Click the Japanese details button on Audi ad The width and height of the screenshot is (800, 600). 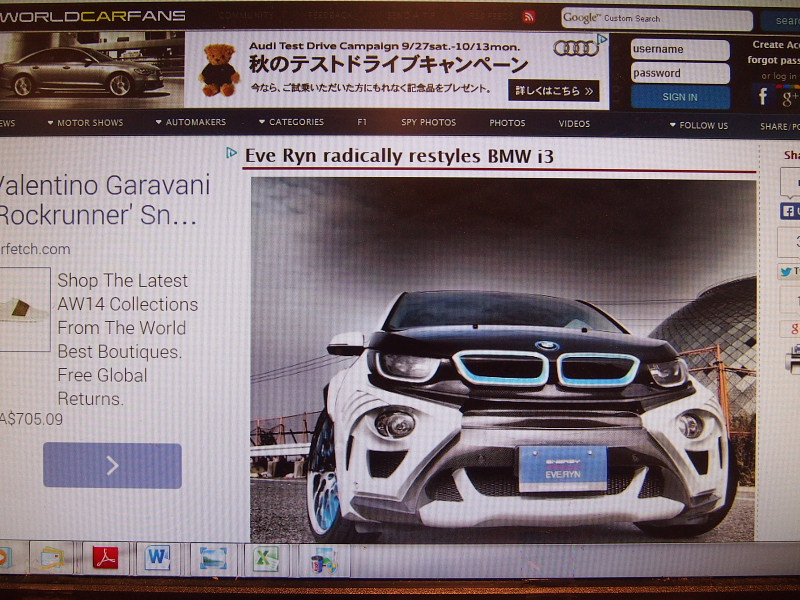click(554, 91)
